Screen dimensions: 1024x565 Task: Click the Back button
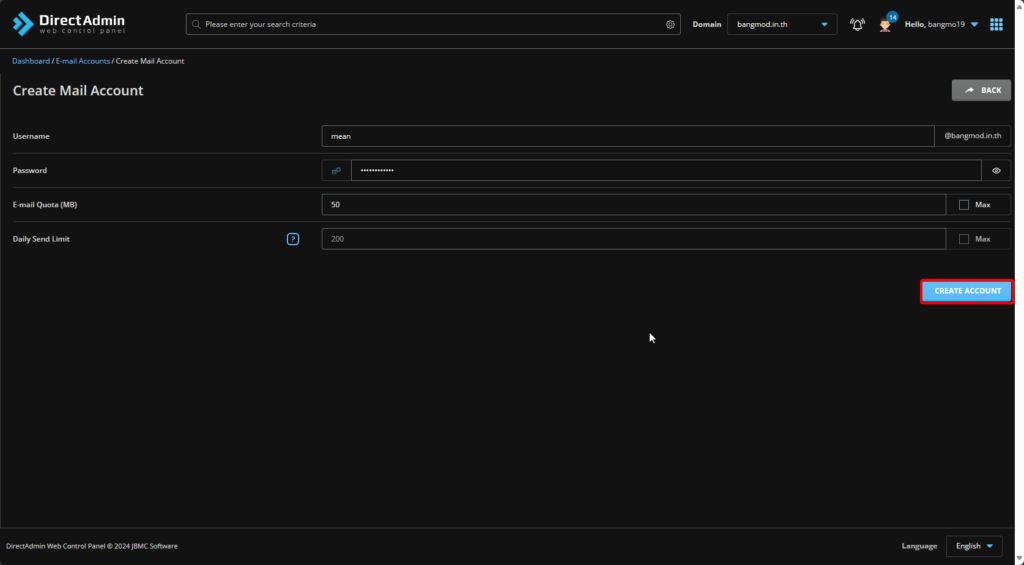(981, 90)
